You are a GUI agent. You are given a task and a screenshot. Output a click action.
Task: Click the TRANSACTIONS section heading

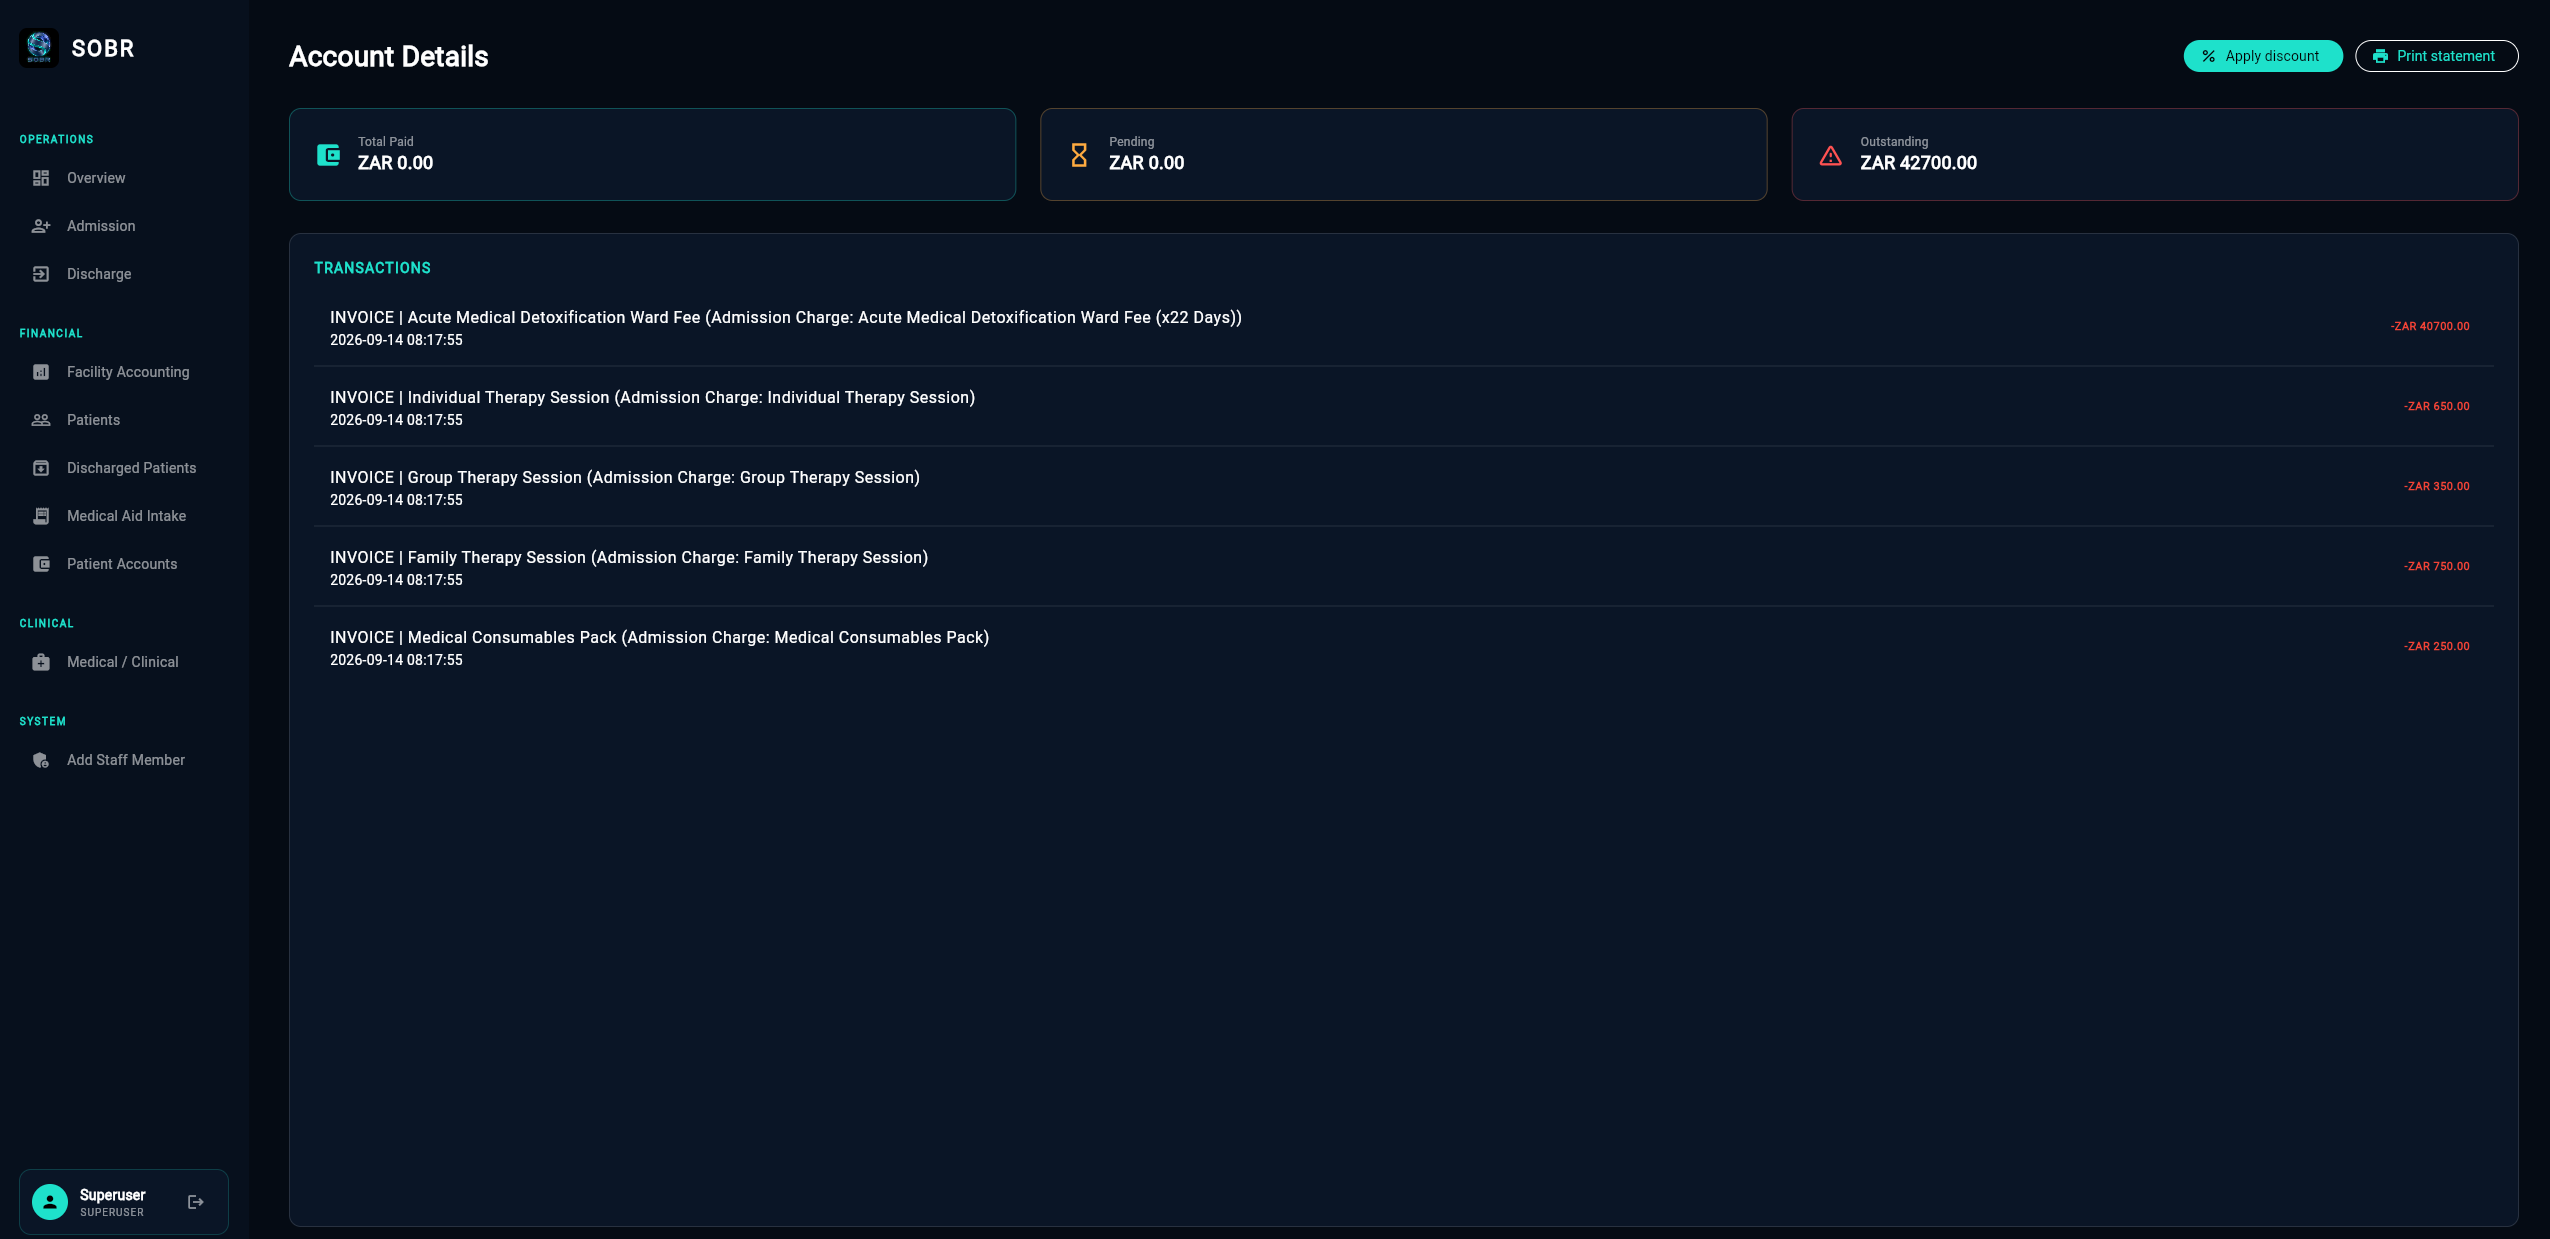[372, 268]
